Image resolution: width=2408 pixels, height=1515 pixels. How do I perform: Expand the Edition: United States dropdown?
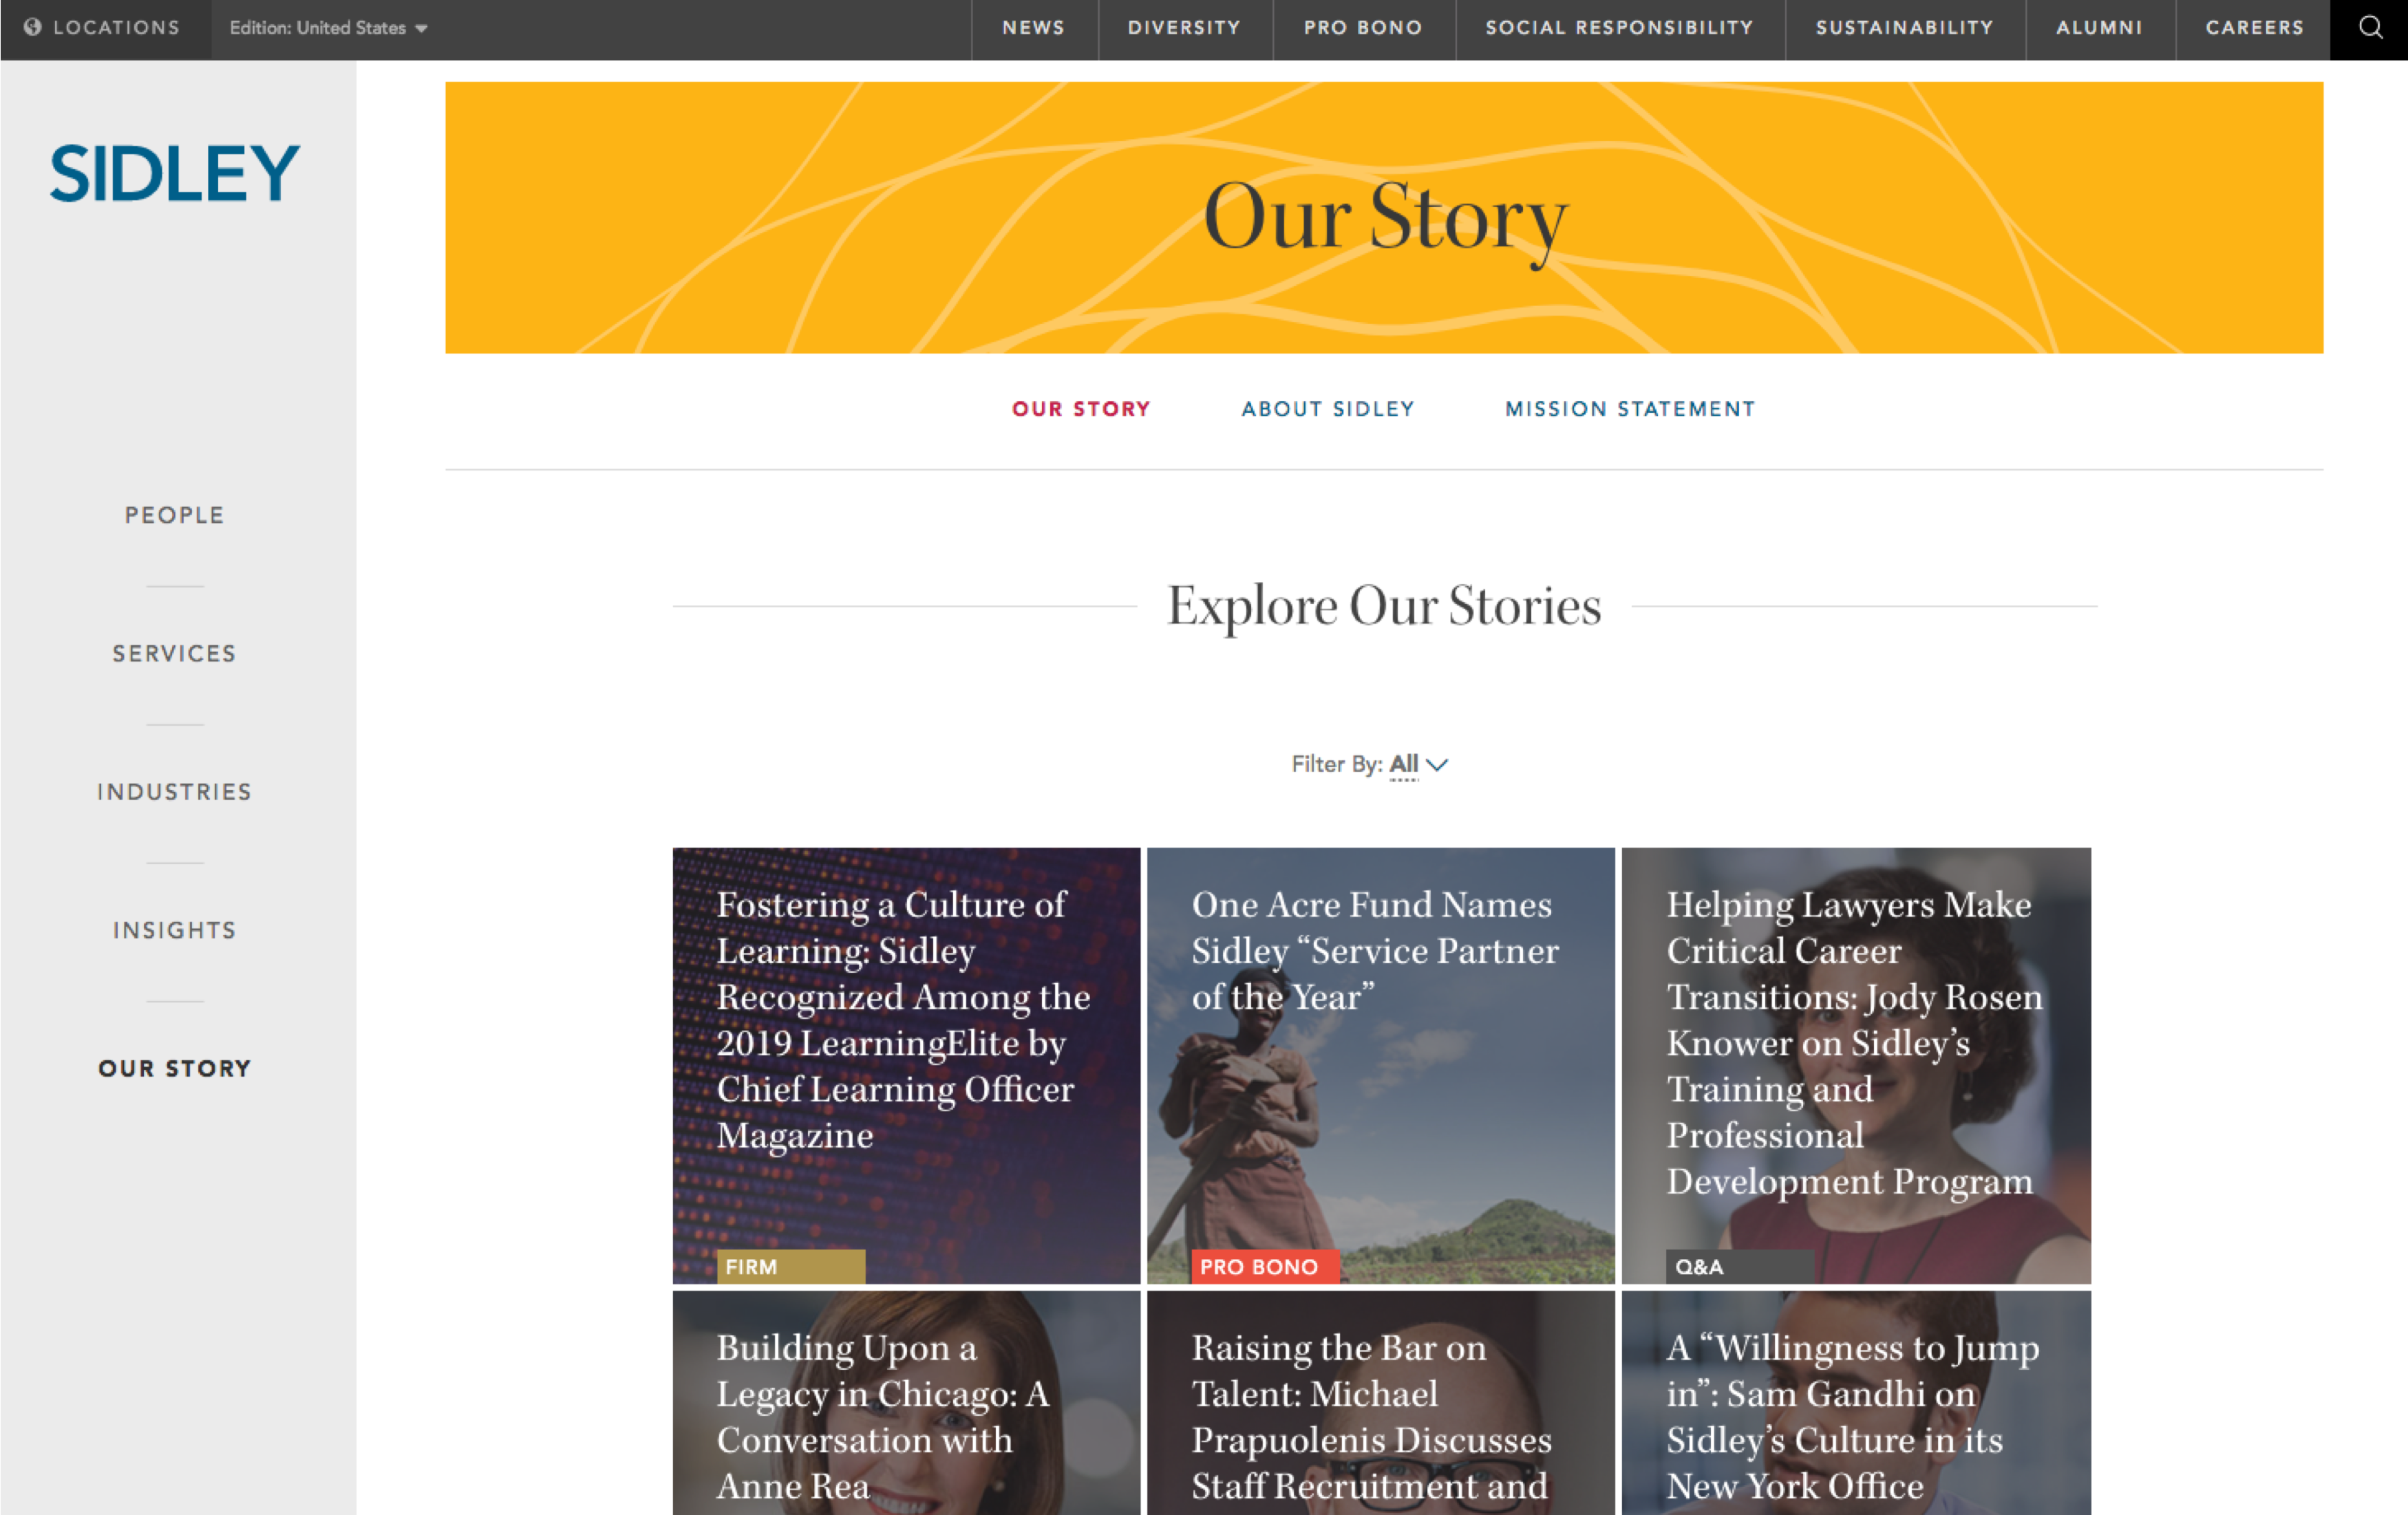[x=328, y=28]
